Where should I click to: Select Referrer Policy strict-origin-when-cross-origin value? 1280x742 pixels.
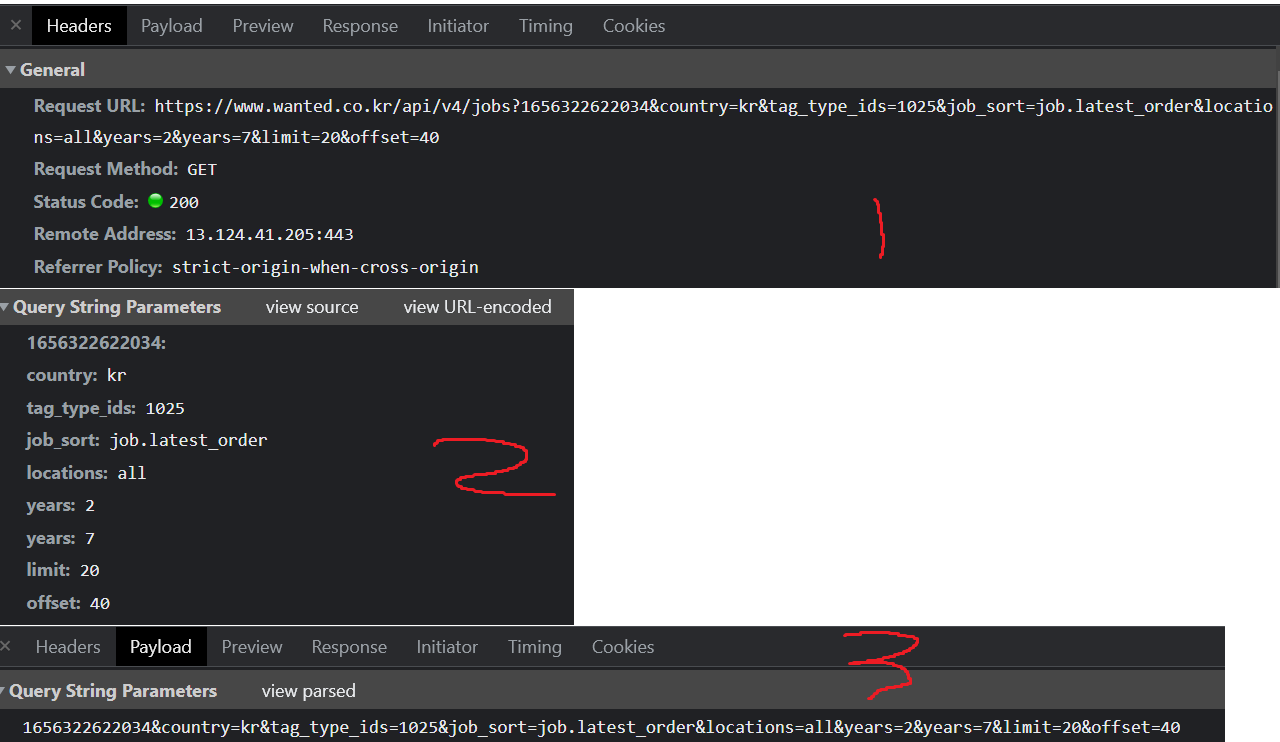325,267
